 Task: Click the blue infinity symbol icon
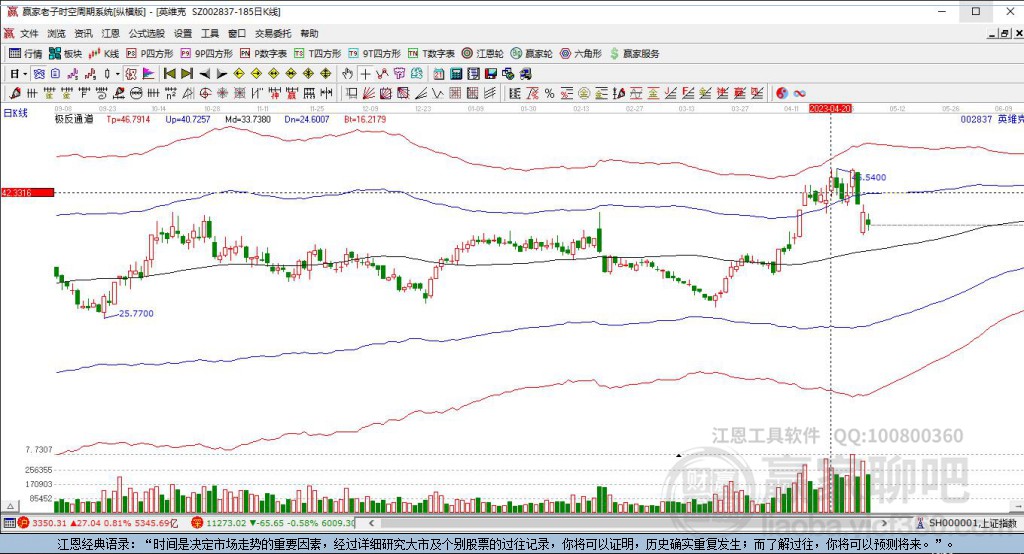[x=800, y=93]
